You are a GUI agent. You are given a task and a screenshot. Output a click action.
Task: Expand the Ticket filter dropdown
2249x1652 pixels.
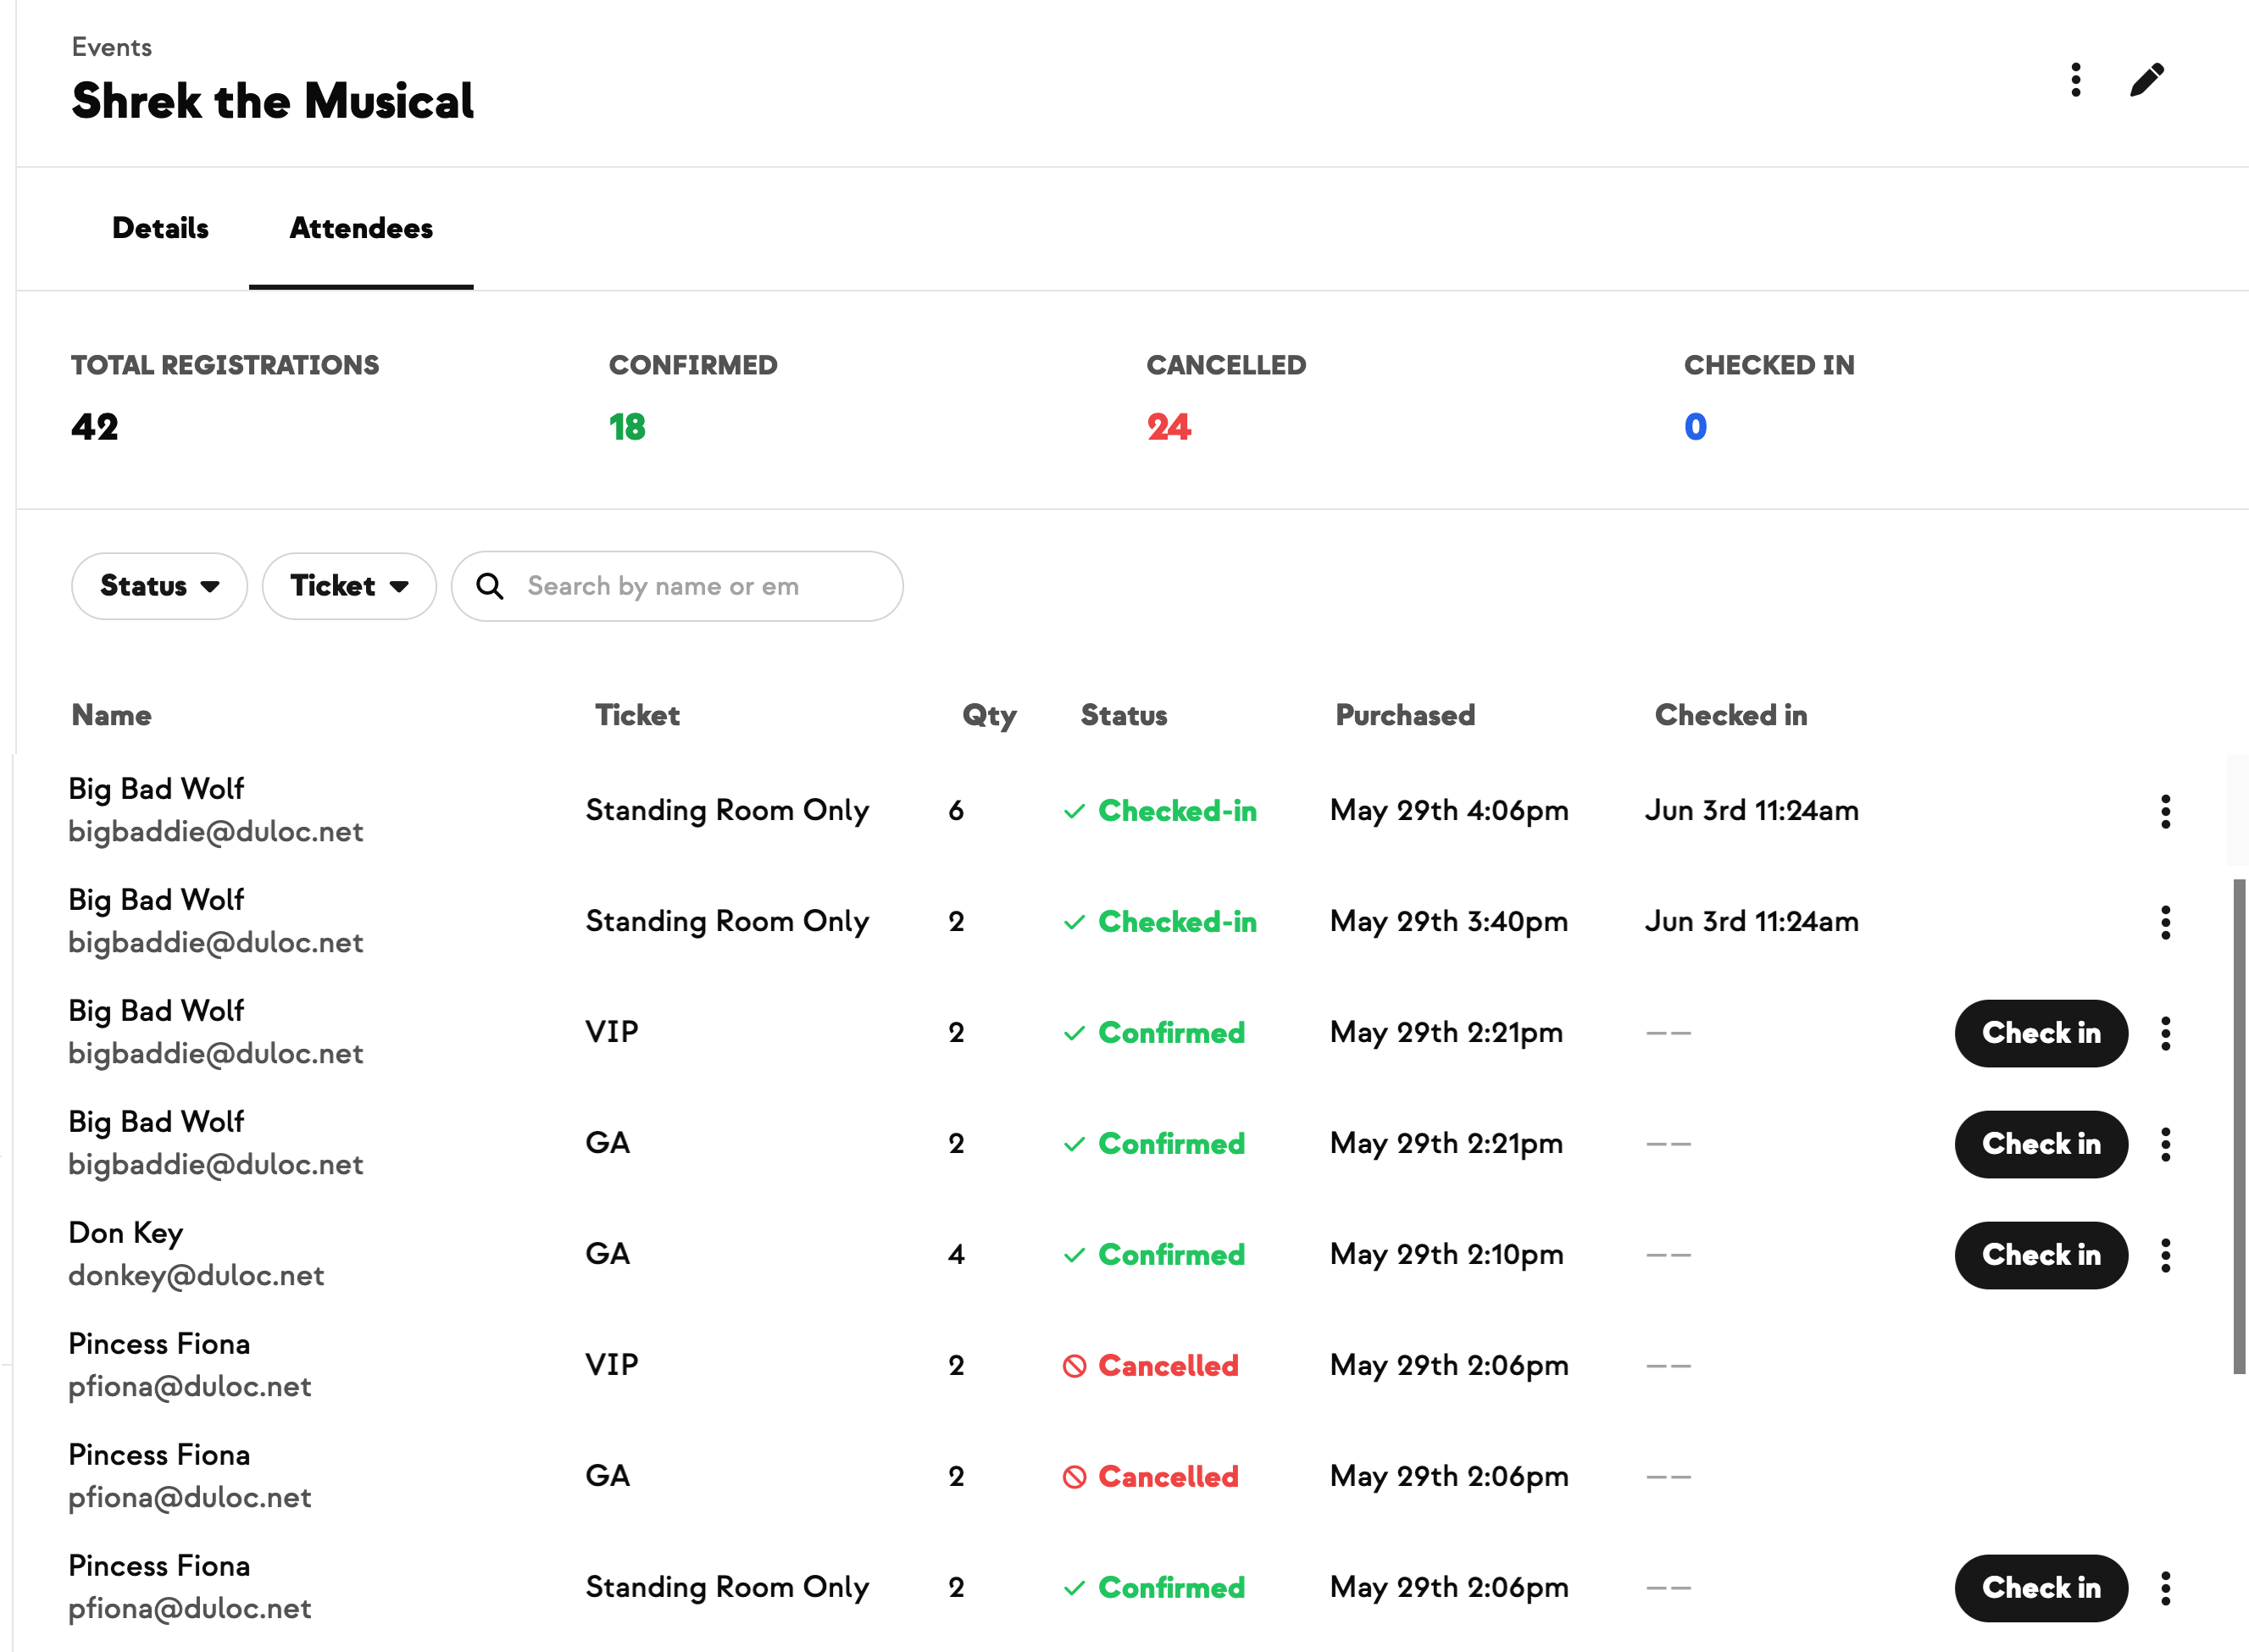349,586
